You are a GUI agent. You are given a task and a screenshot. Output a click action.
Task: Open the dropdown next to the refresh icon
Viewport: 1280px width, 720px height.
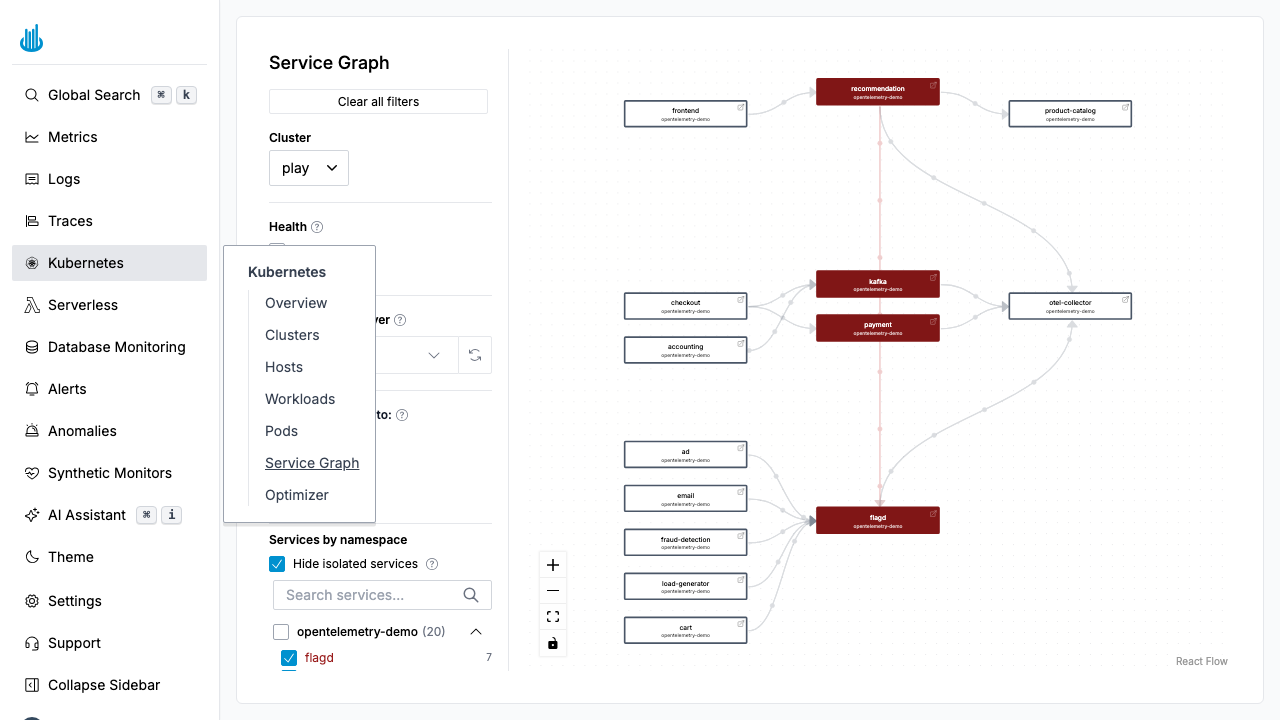coord(434,355)
